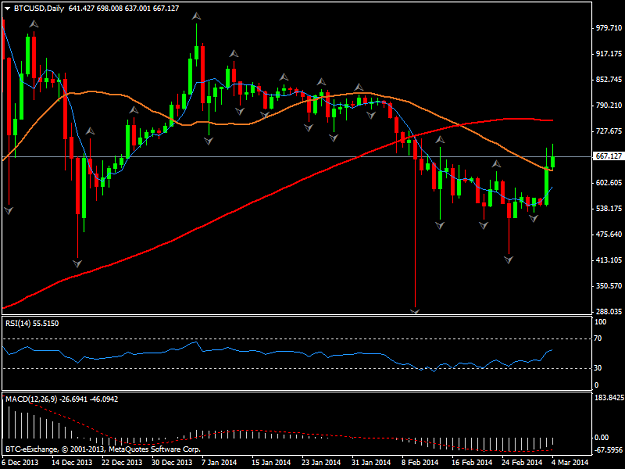The height and width of the screenshot is (469, 625).
Task: Click the 16 Feb 2014 date label
Action: [472, 462]
